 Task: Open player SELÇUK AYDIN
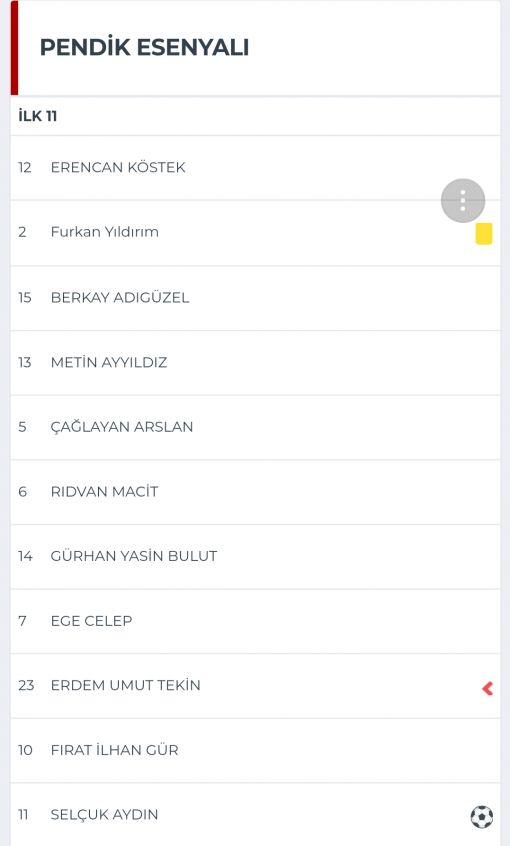click(255, 815)
